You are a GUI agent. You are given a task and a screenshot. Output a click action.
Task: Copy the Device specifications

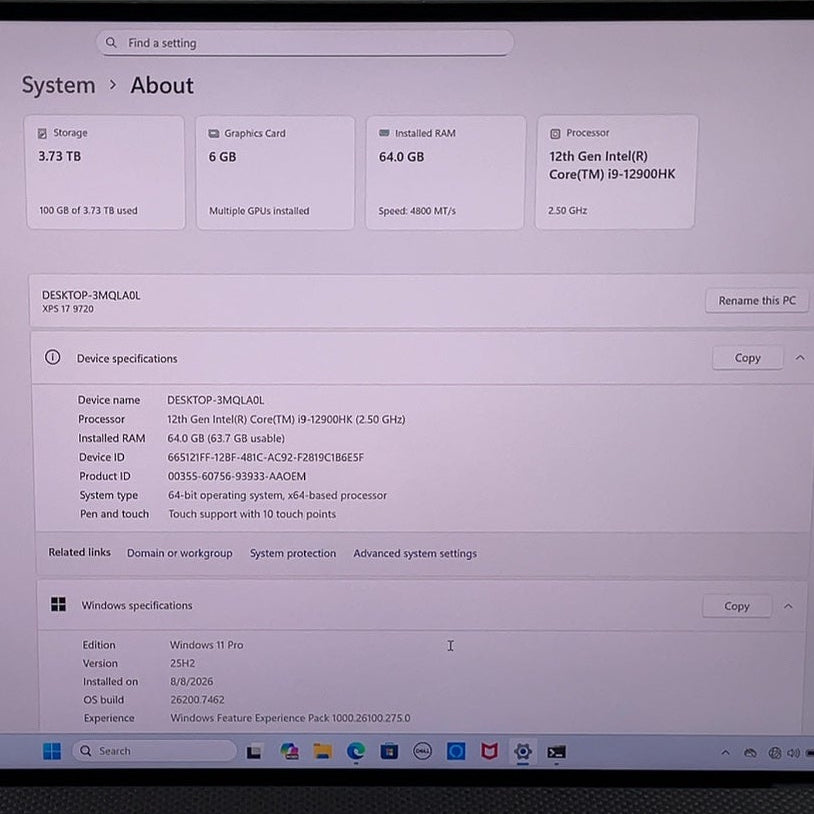coord(748,358)
